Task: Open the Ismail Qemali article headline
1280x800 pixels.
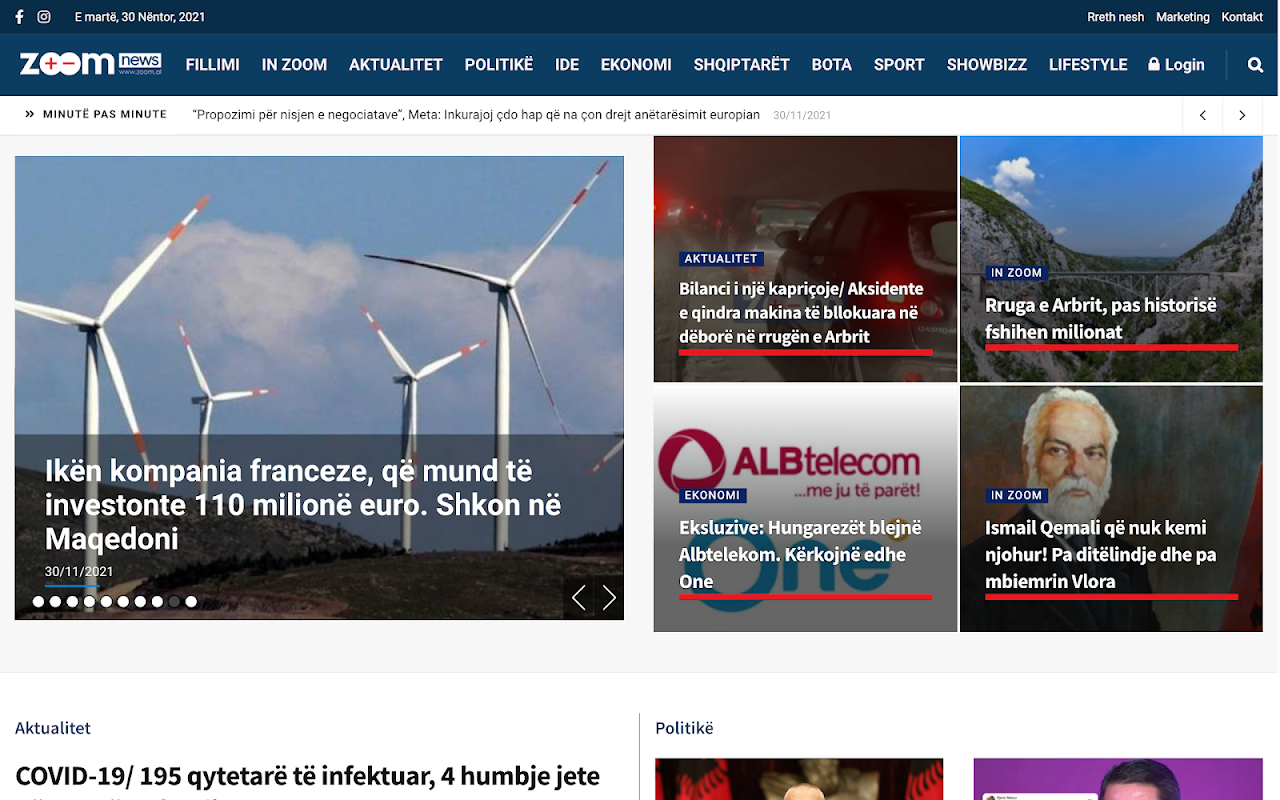Action: tap(1101, 555)
